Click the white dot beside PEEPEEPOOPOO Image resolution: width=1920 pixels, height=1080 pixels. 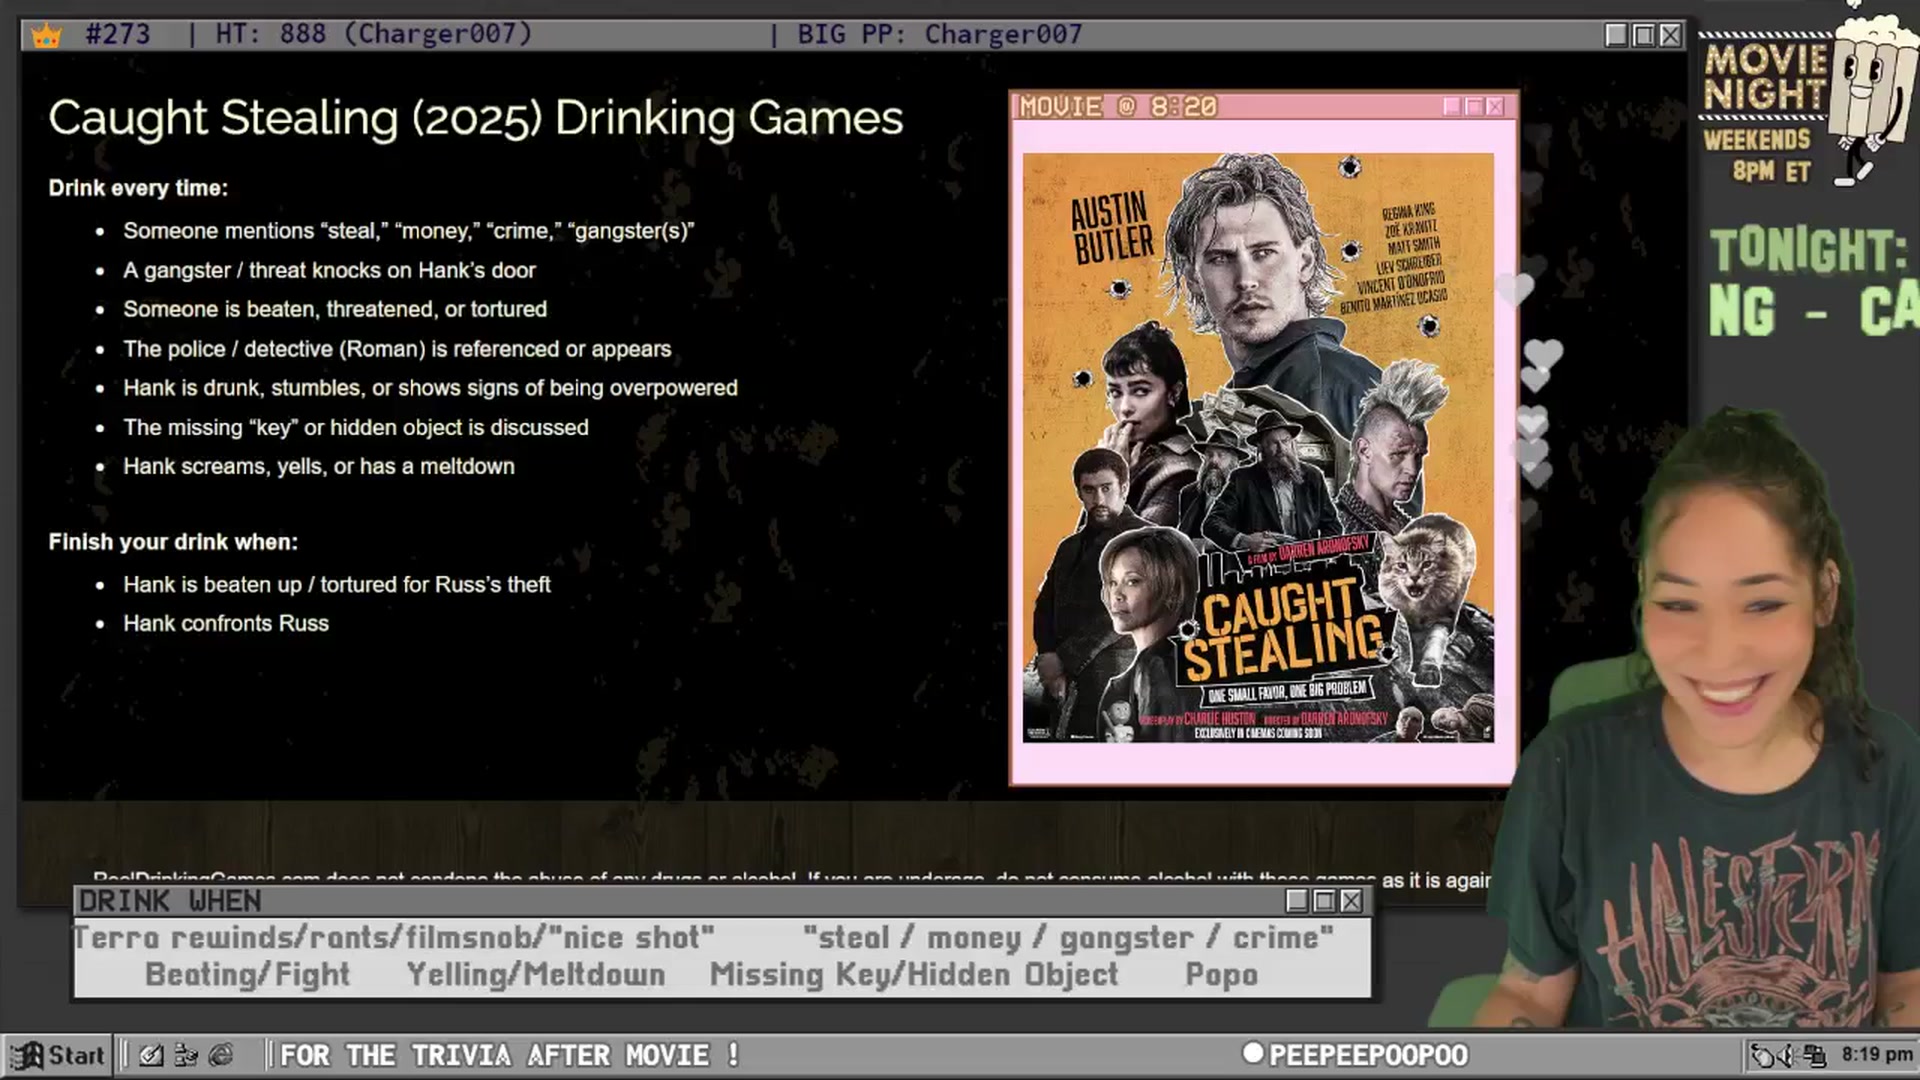click(x=1252, y=1053)
